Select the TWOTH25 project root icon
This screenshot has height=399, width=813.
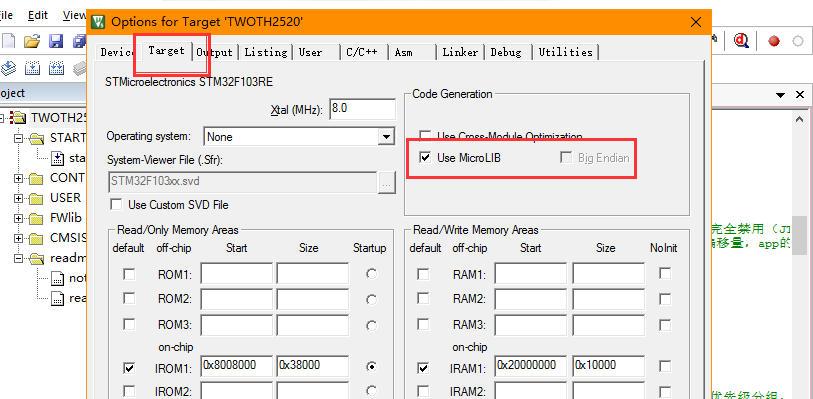tap(19, 118)
